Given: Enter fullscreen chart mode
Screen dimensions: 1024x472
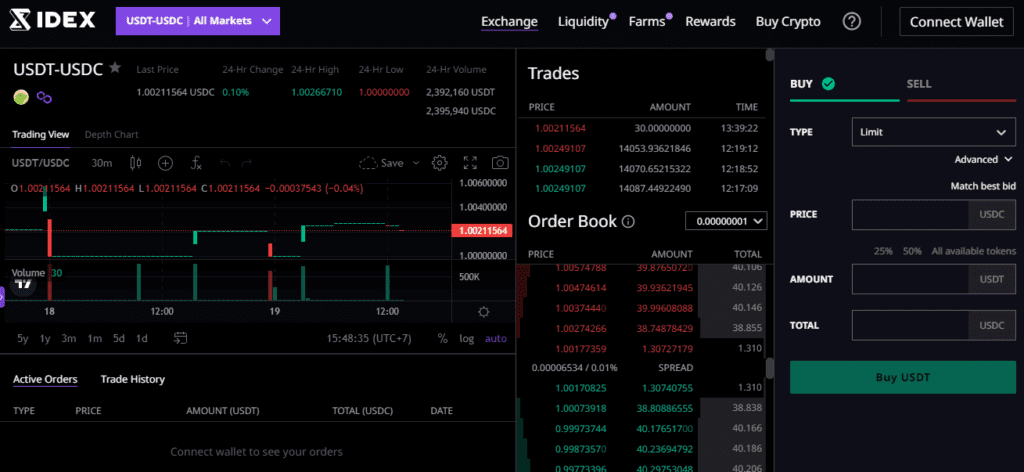Looking at the screenshot, I should [x=470, y=163].
